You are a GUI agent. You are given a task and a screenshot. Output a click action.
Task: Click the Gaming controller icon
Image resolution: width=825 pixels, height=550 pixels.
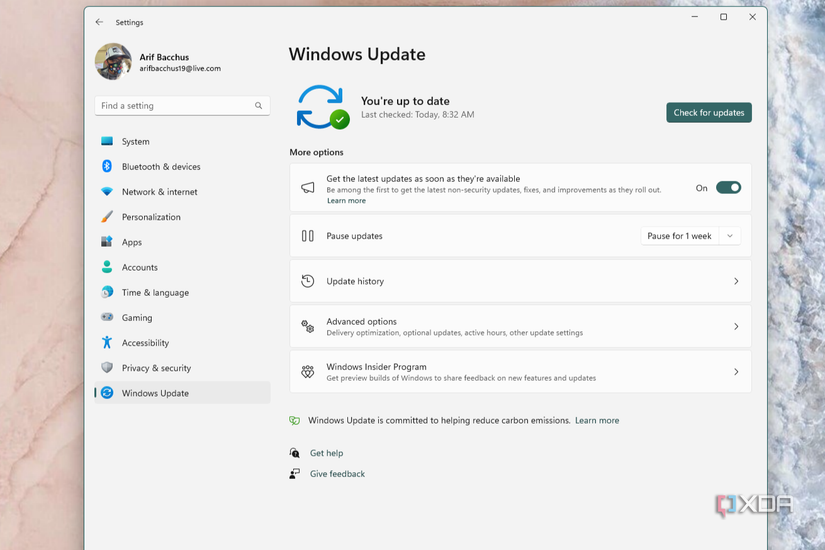(107, 317)
